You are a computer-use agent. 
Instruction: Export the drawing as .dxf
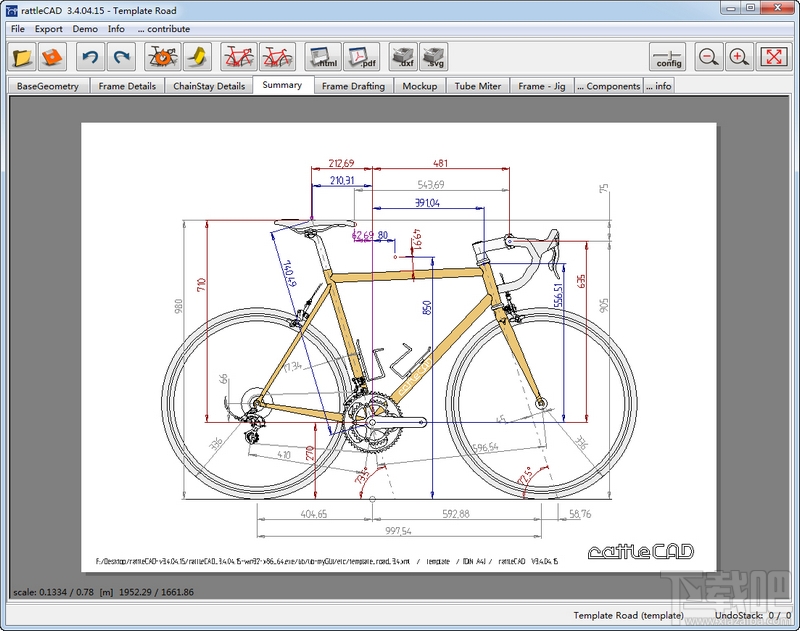pos(404,57)
